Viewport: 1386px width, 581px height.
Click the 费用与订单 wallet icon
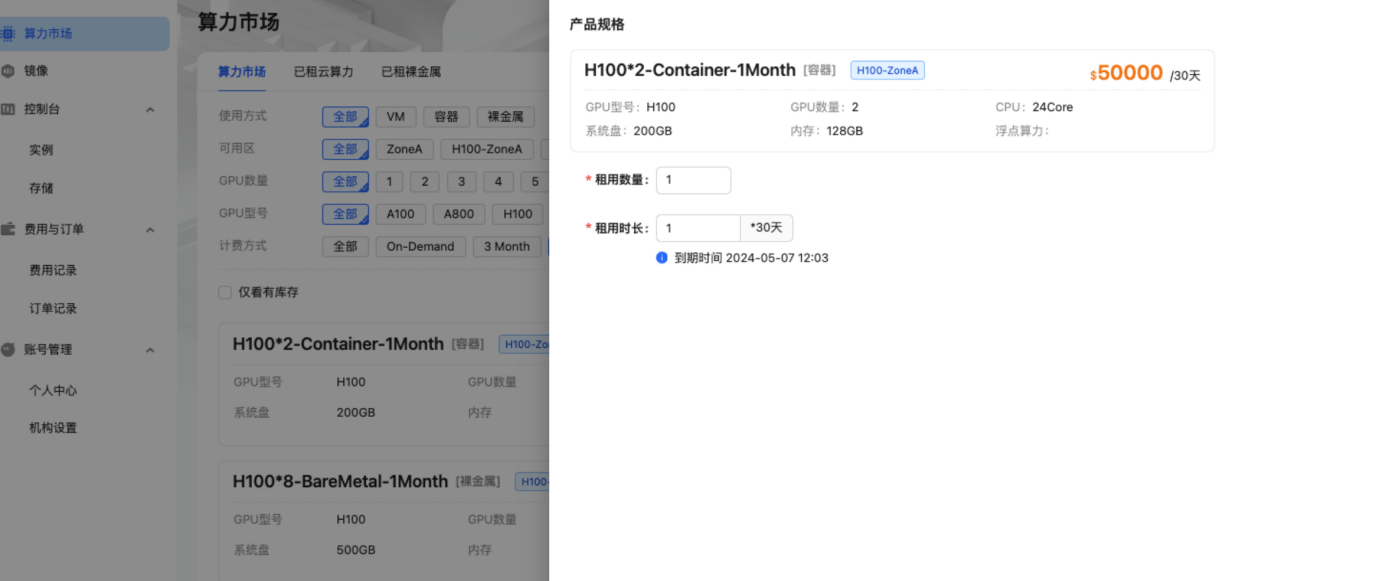click(8, 229)
